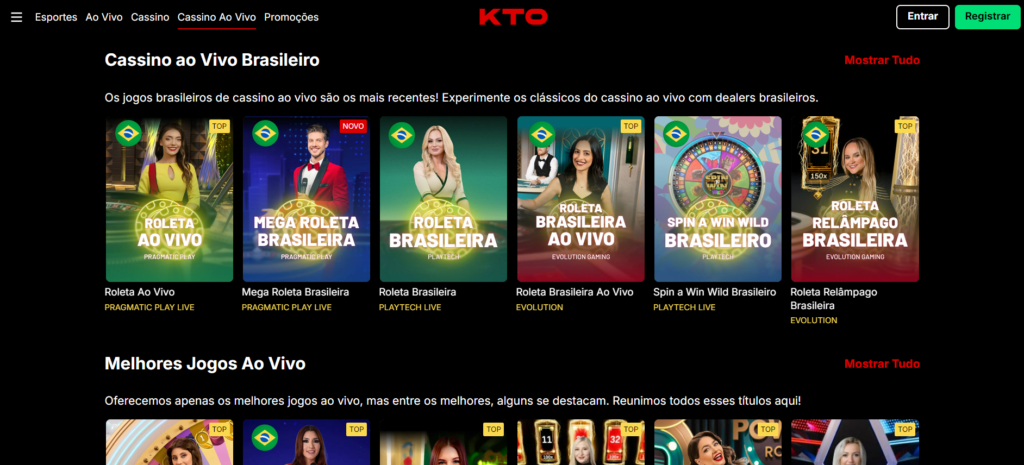Click Brazil flag on Roleta Brasileira card
Image resolution: width=1024 pixels, height=465 pixels.
402,135
